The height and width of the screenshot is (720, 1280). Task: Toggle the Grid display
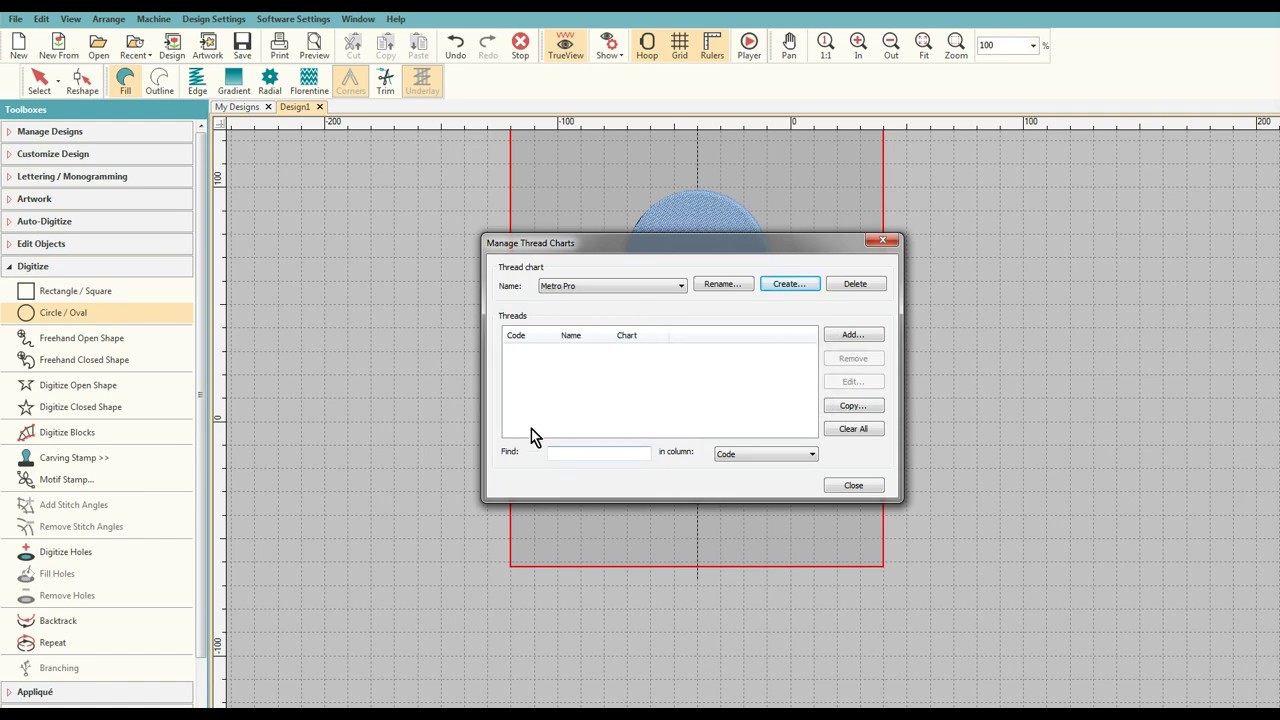[x=679, y=46]
